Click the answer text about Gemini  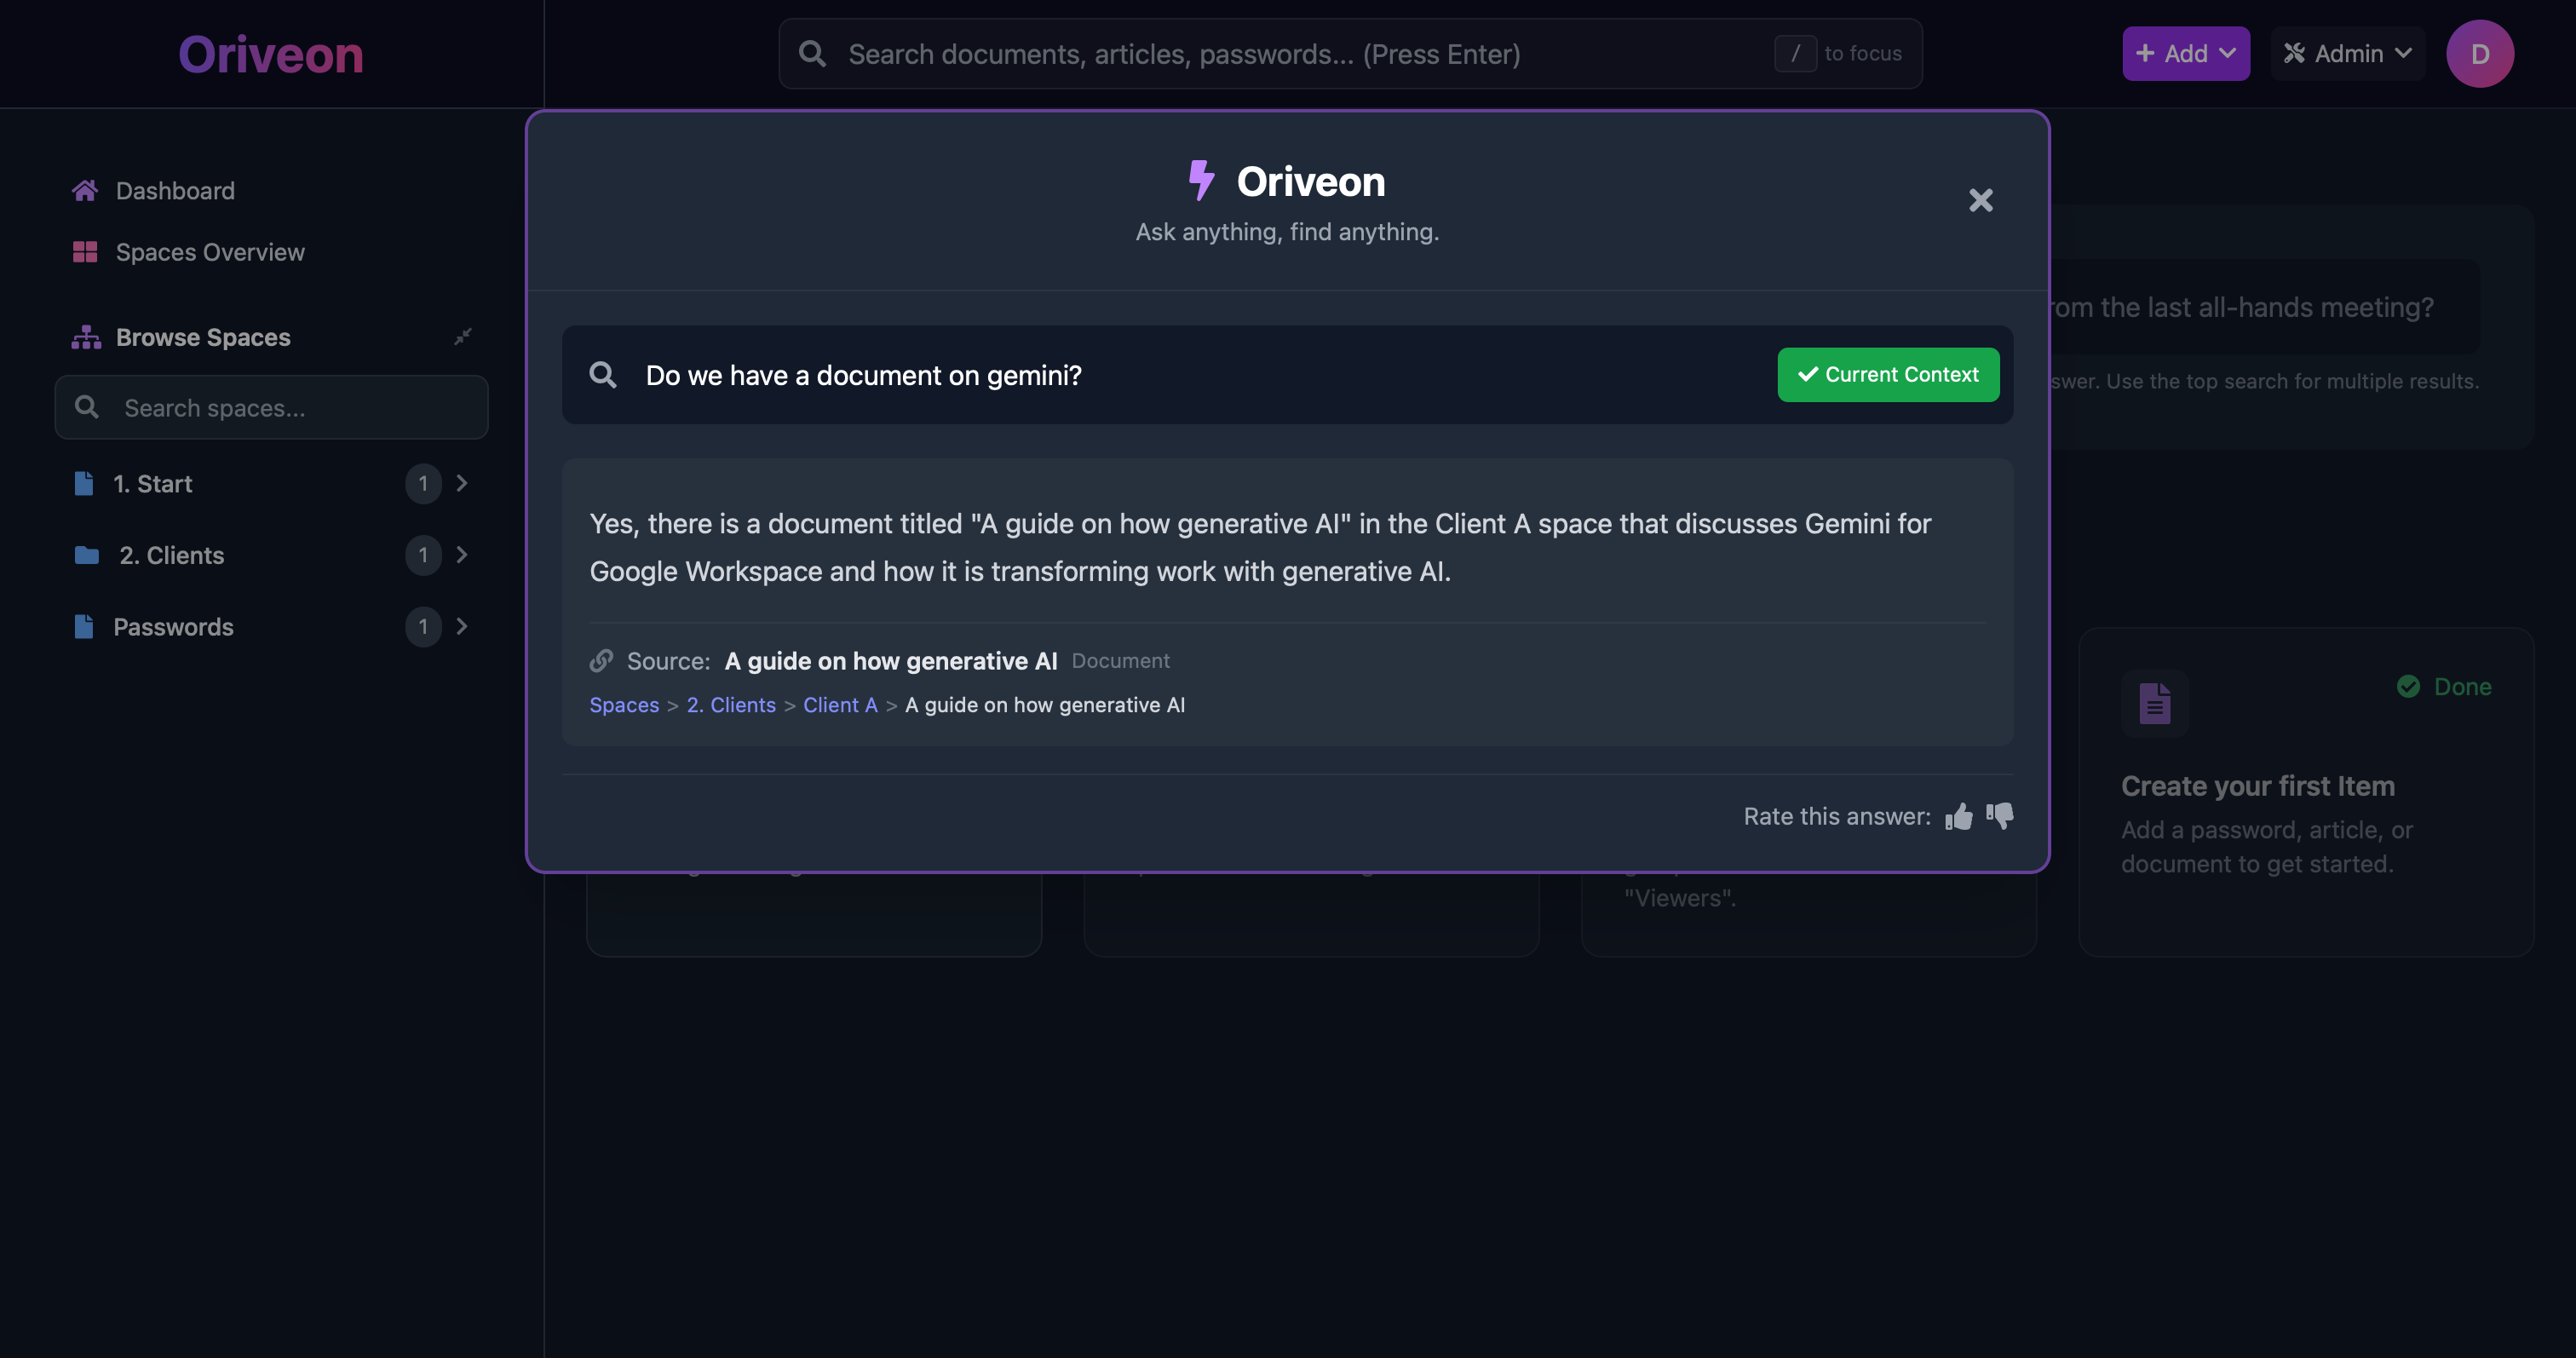pos(1260,547)
